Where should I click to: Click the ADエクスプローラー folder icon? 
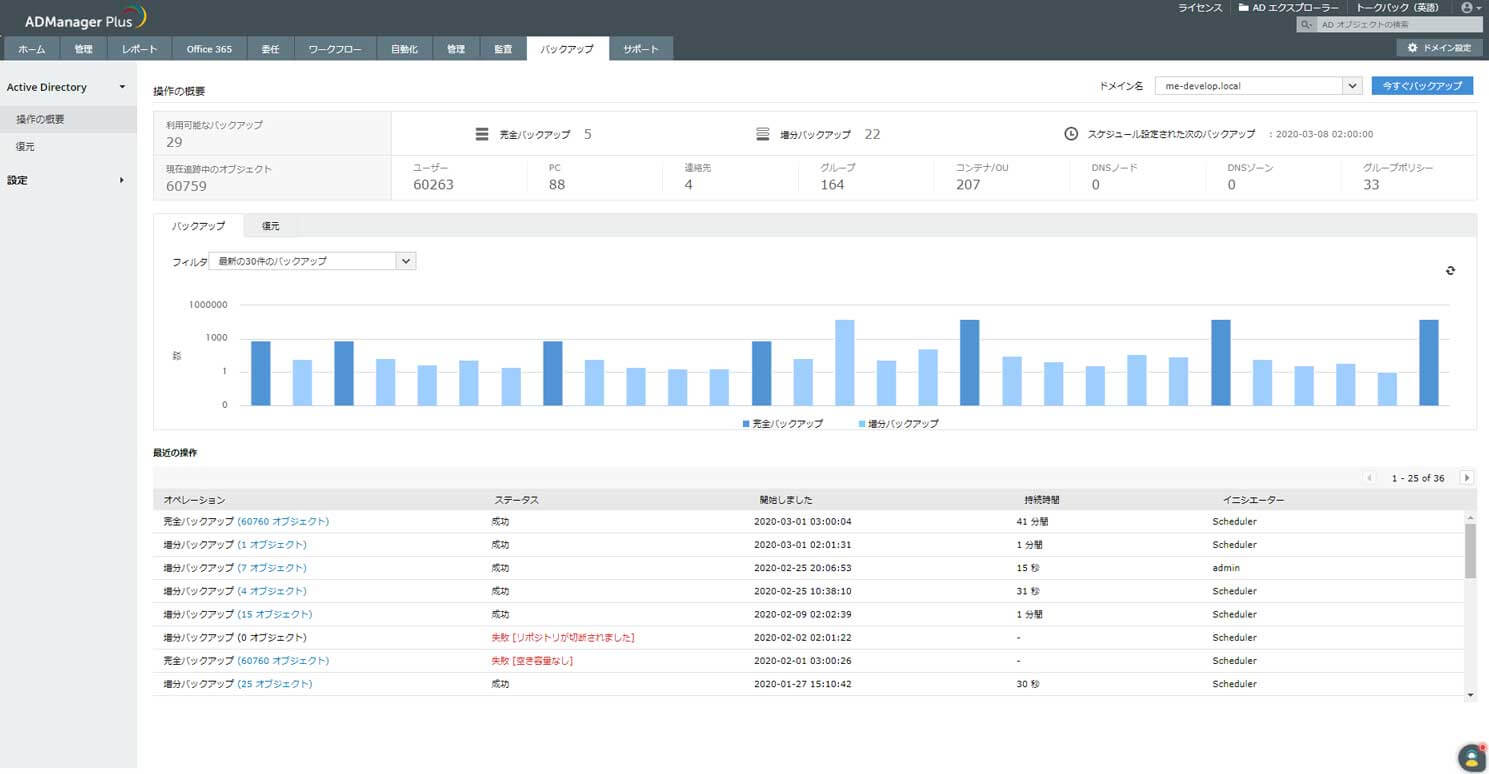(1243, 8)
